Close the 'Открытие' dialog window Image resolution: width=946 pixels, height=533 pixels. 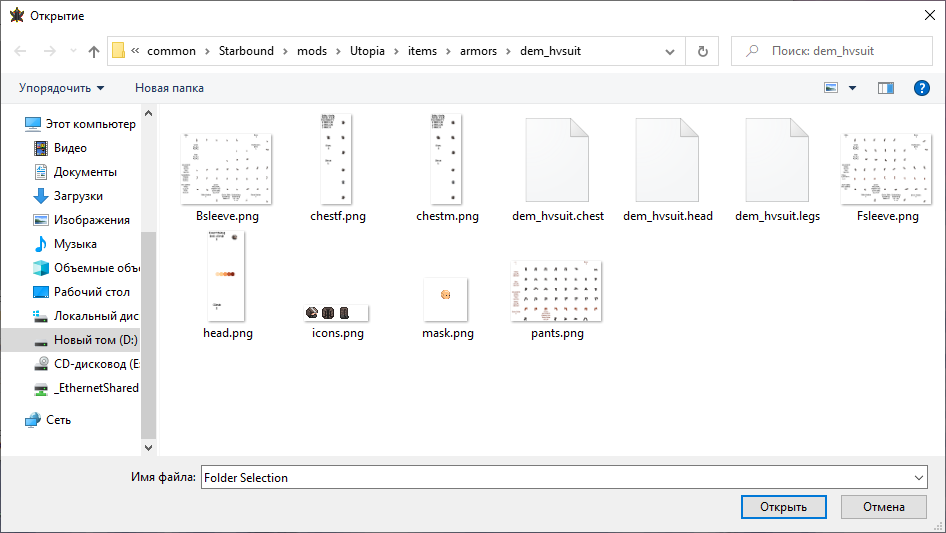(x=930, y=16)
